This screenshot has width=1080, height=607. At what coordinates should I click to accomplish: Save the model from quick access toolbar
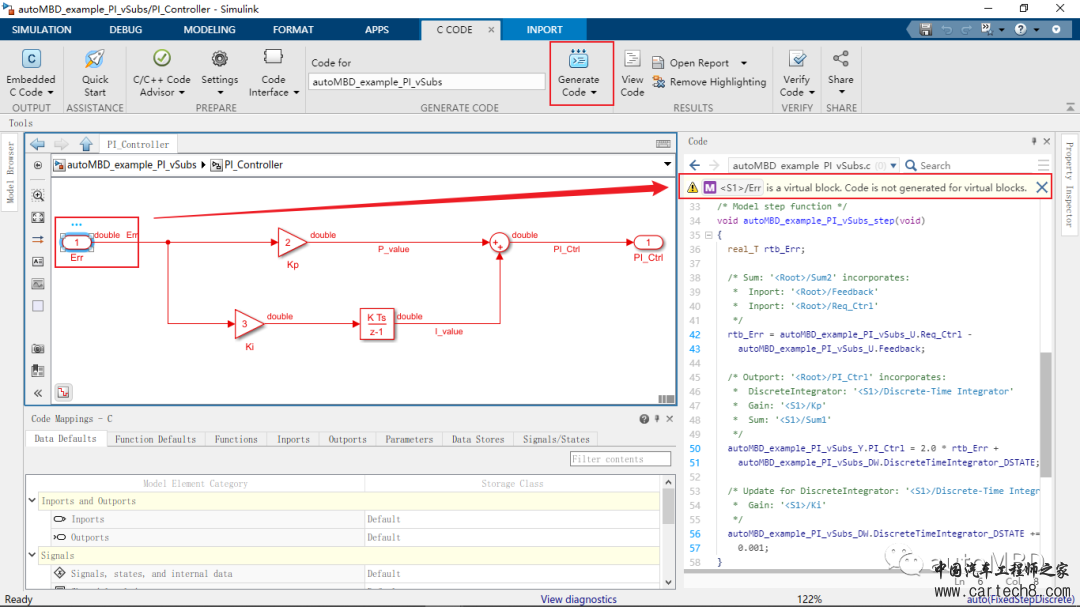pyautogui.click(x=926, y=30)
